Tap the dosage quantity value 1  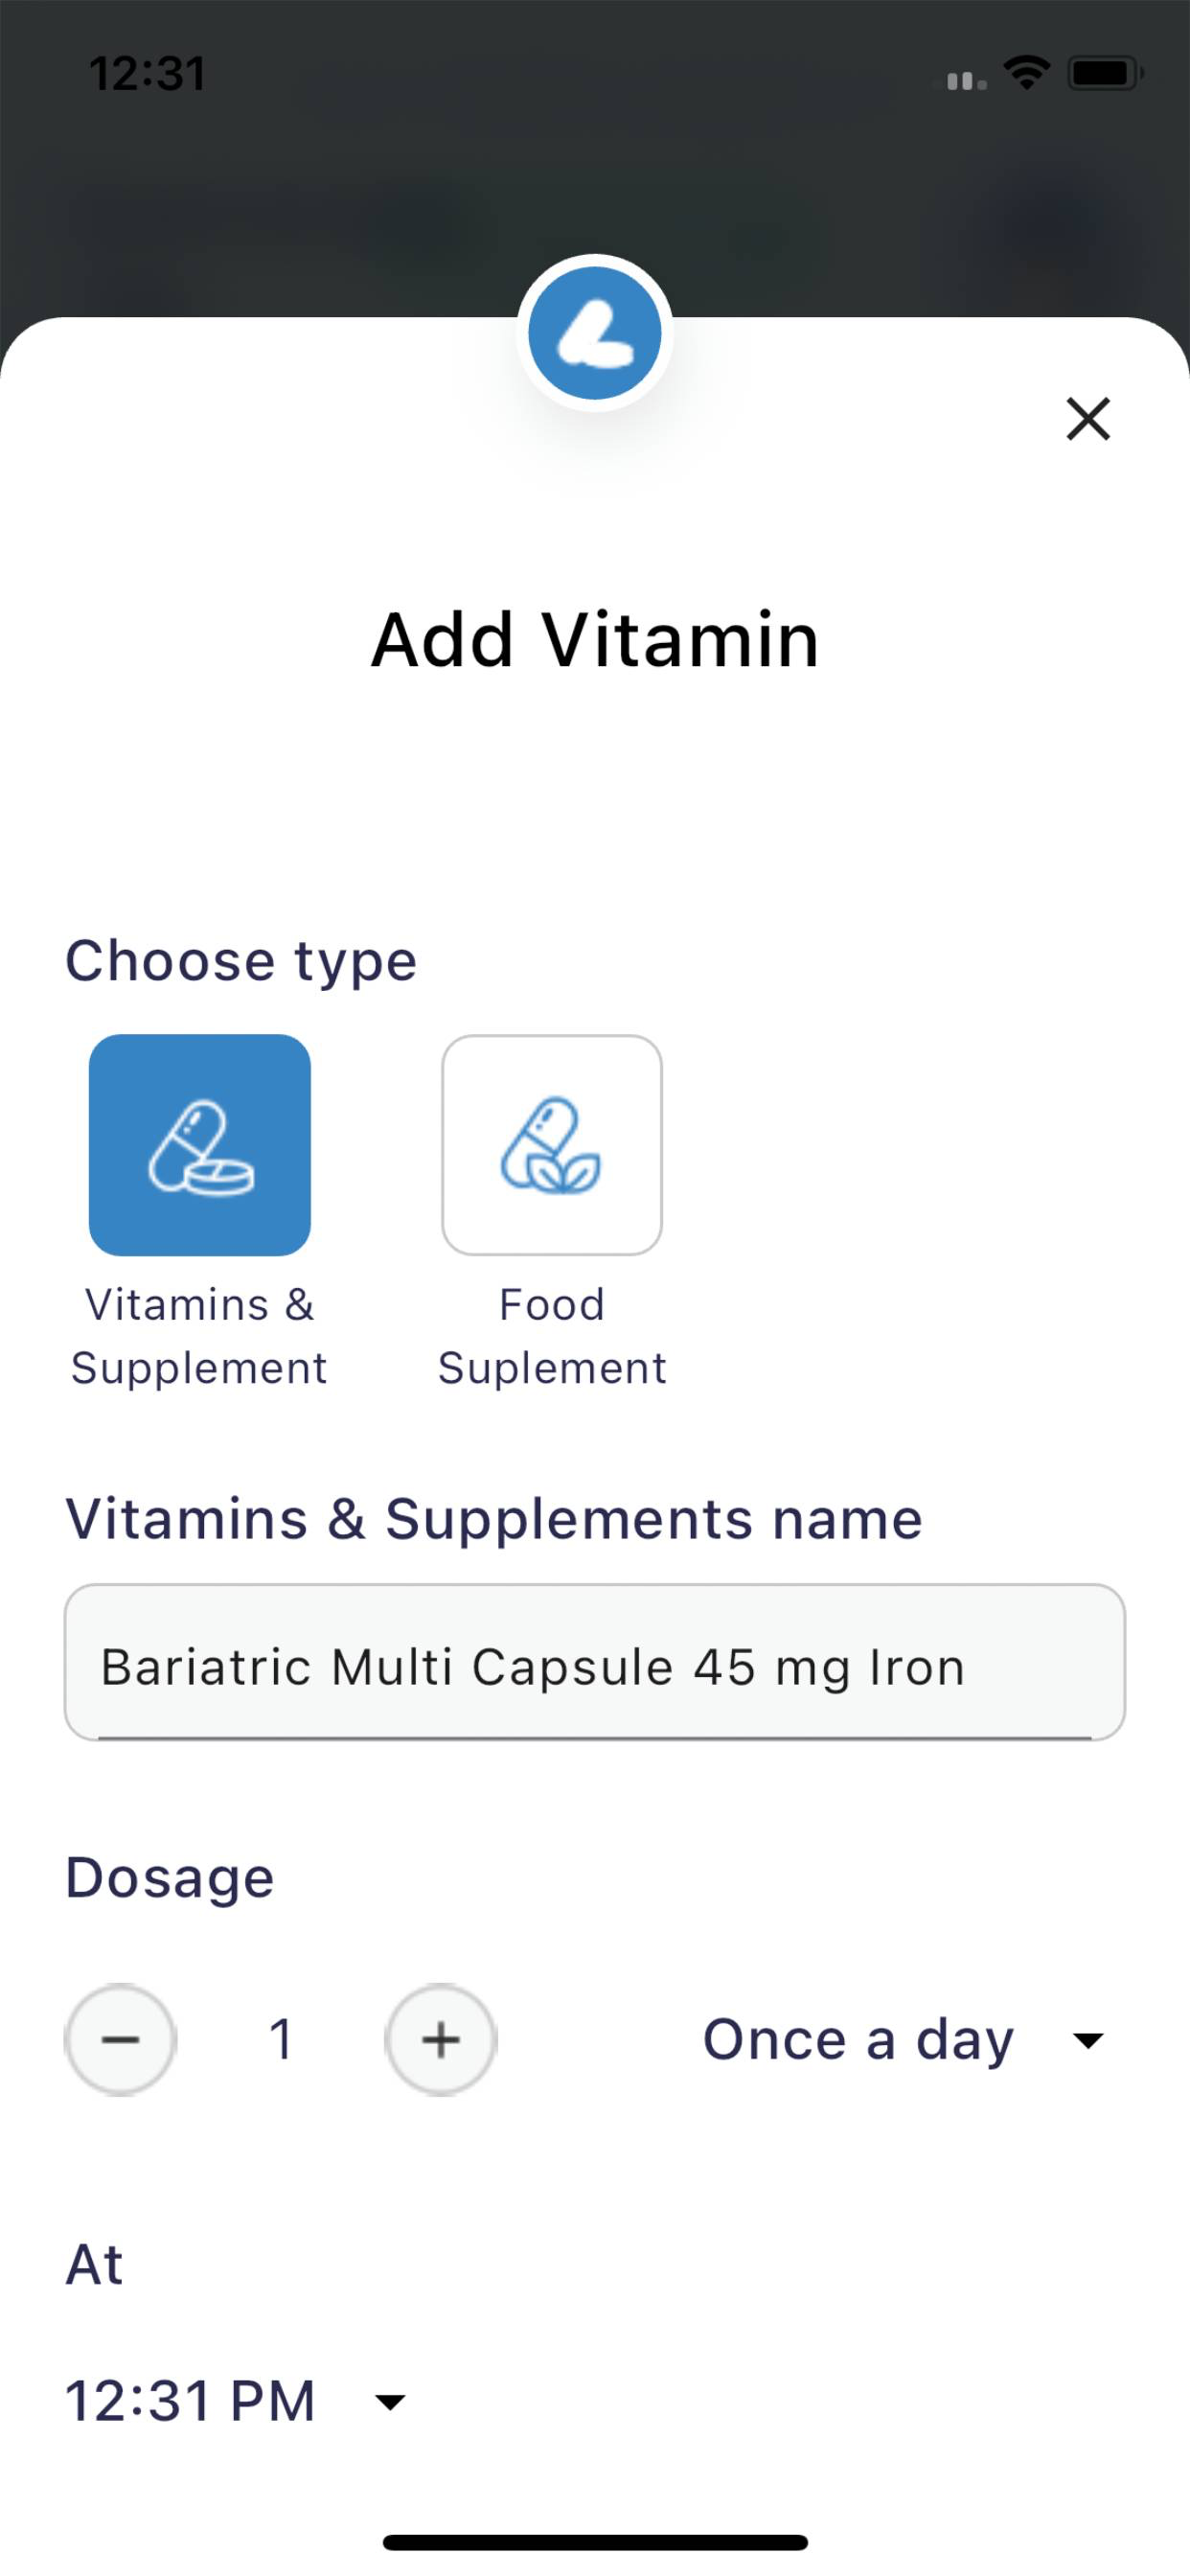(x=281, y=2040)
